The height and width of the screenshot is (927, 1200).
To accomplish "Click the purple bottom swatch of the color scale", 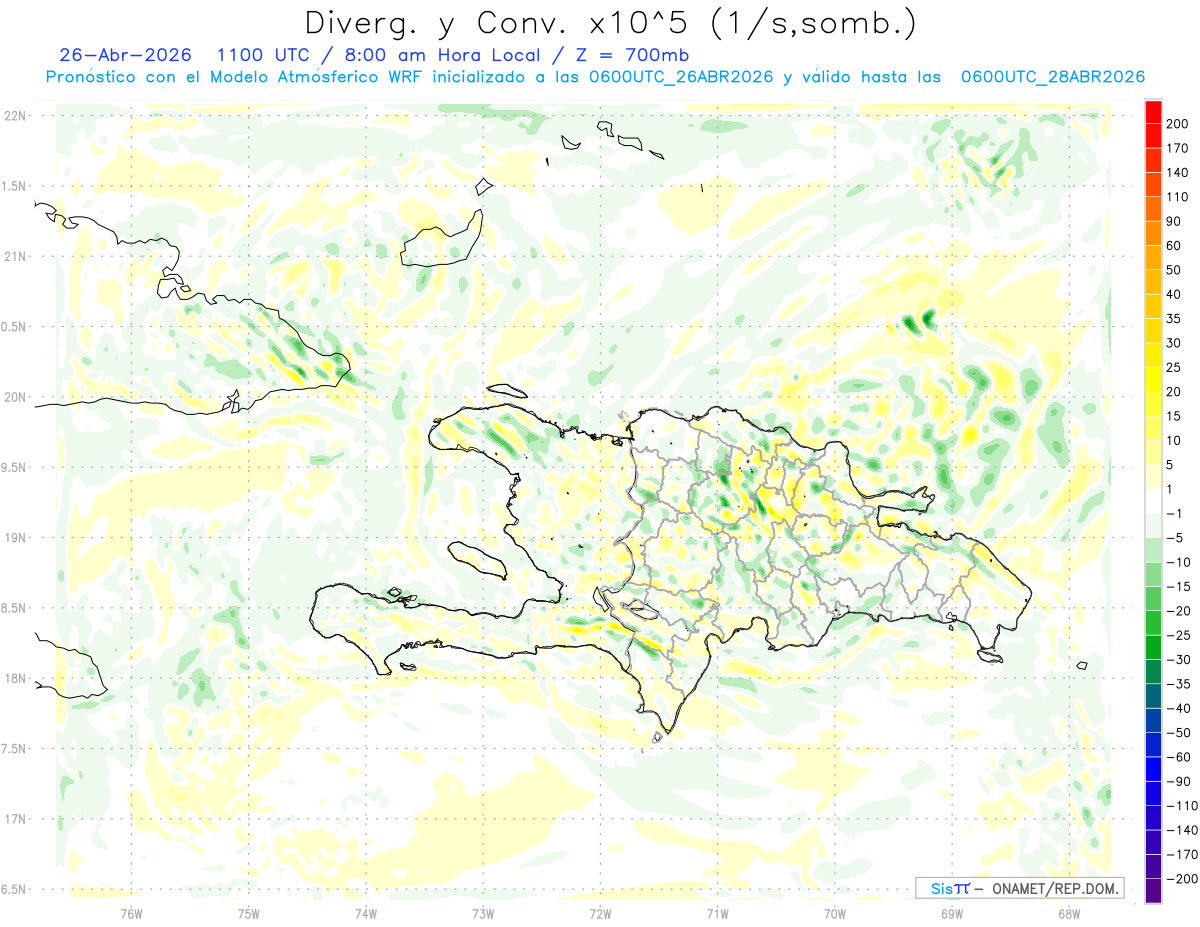I will point(1153,891).
